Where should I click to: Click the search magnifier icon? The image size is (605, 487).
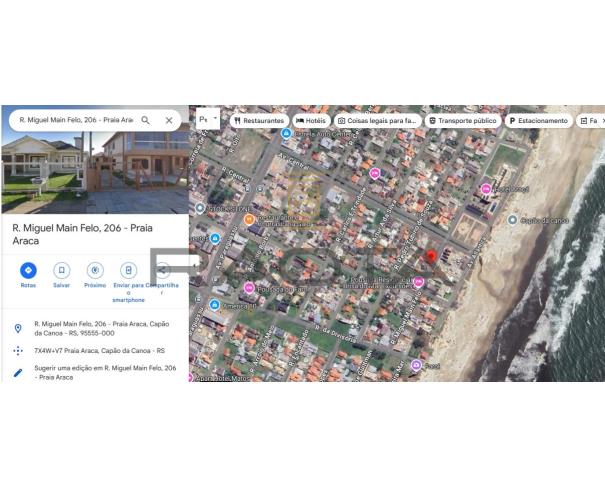[x=145, y=120]
